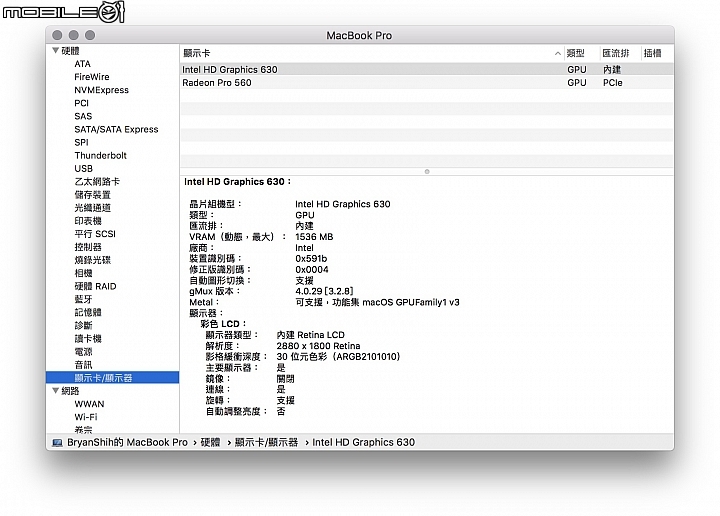Click the 0x591b device ID value
The image size is (720, 516).
[311, 258]
